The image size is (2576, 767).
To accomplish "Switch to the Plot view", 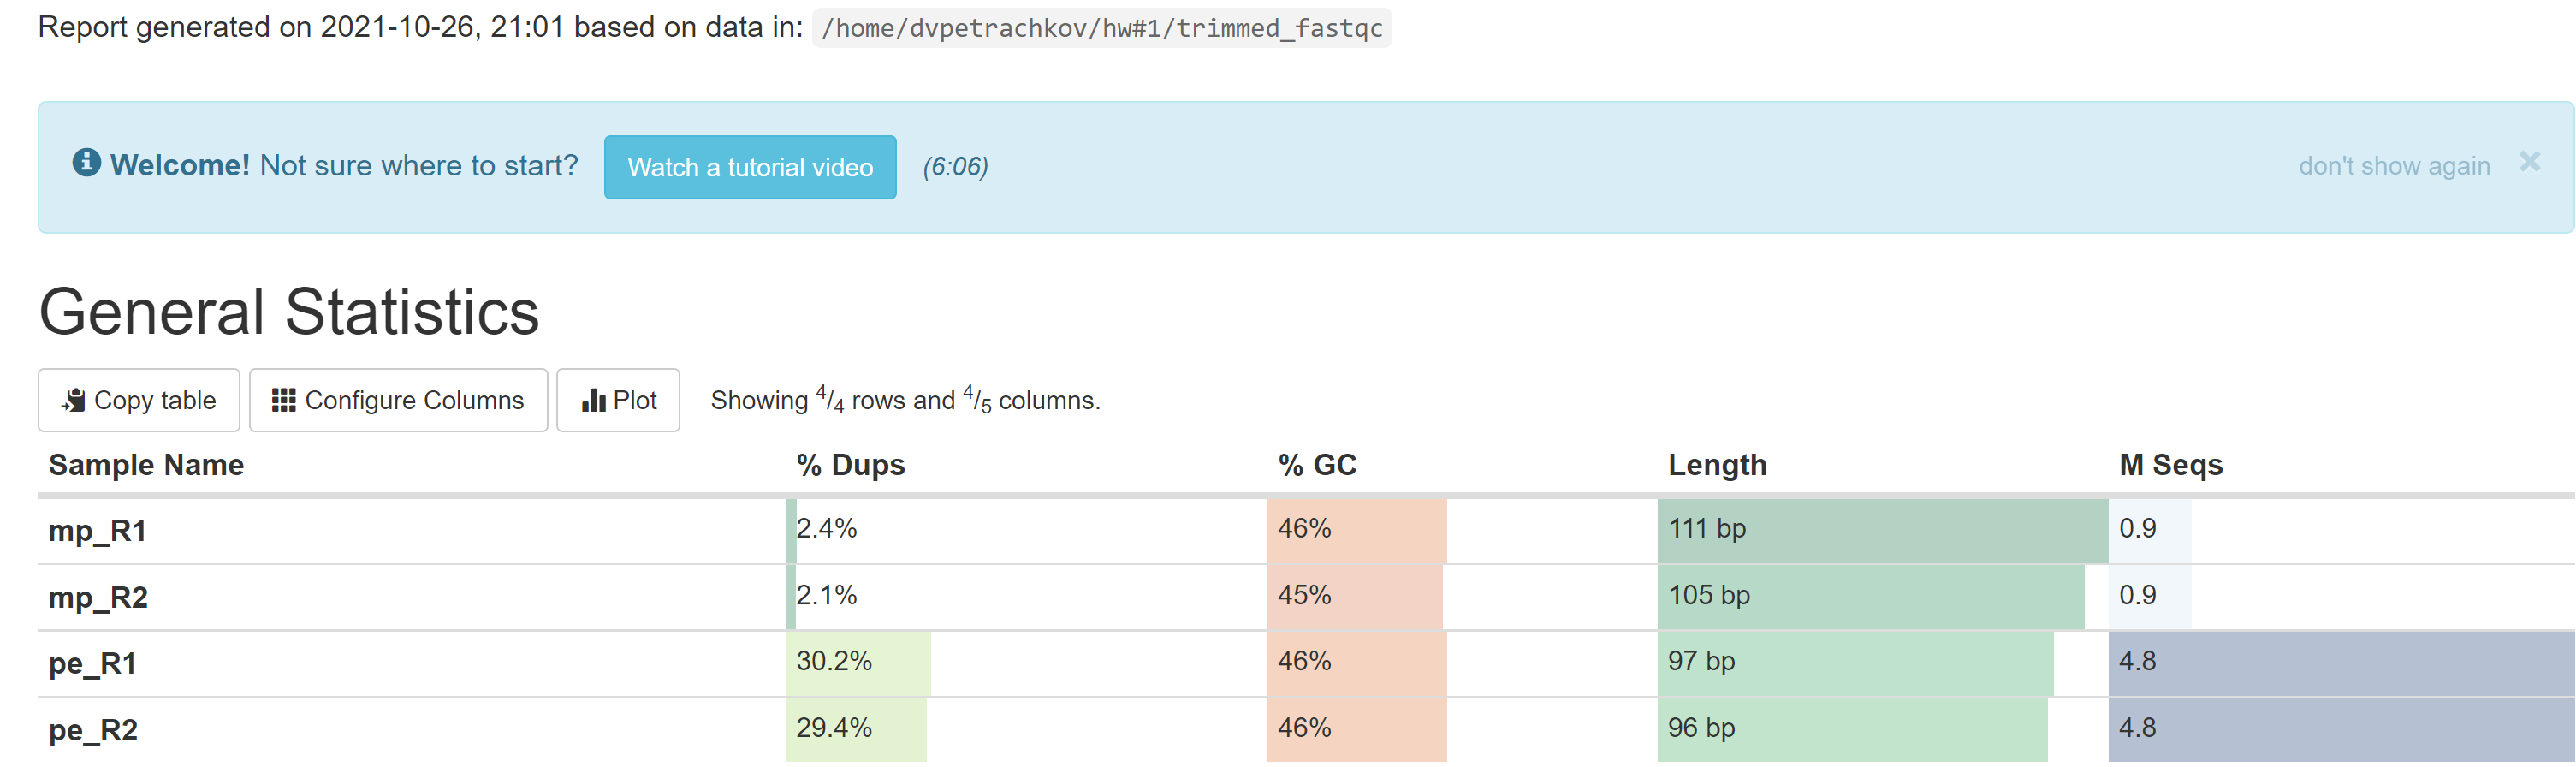I will tap(618, 400).
